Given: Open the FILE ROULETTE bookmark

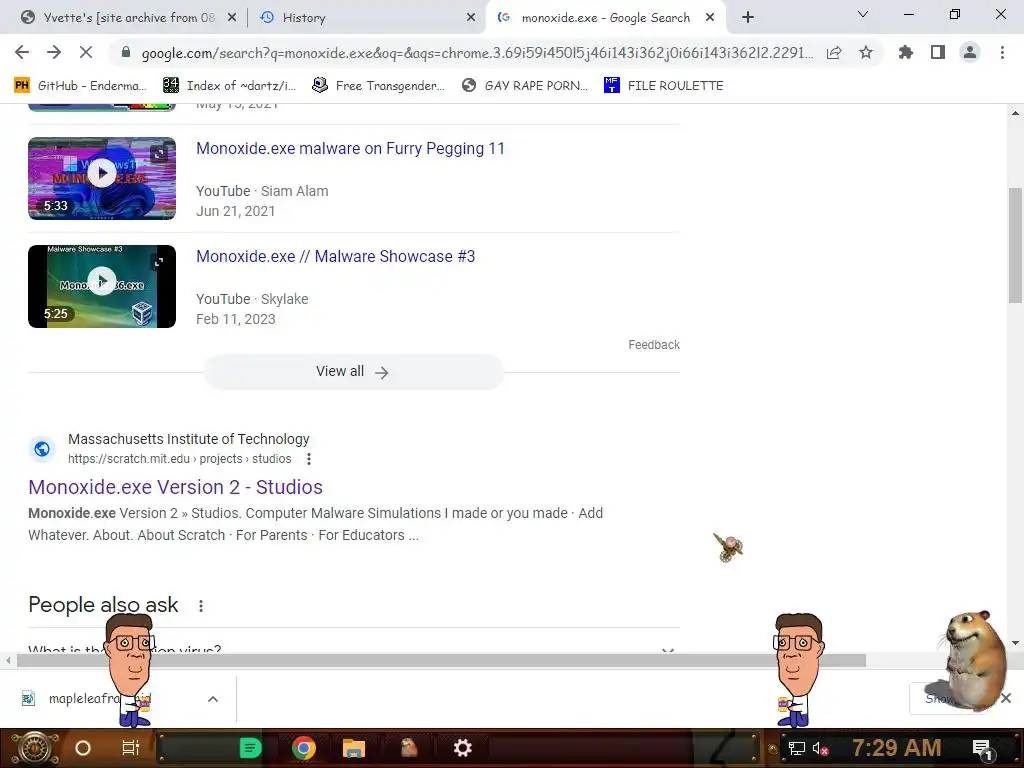Looking at the screenshot, I should click(x=664, y=86).
